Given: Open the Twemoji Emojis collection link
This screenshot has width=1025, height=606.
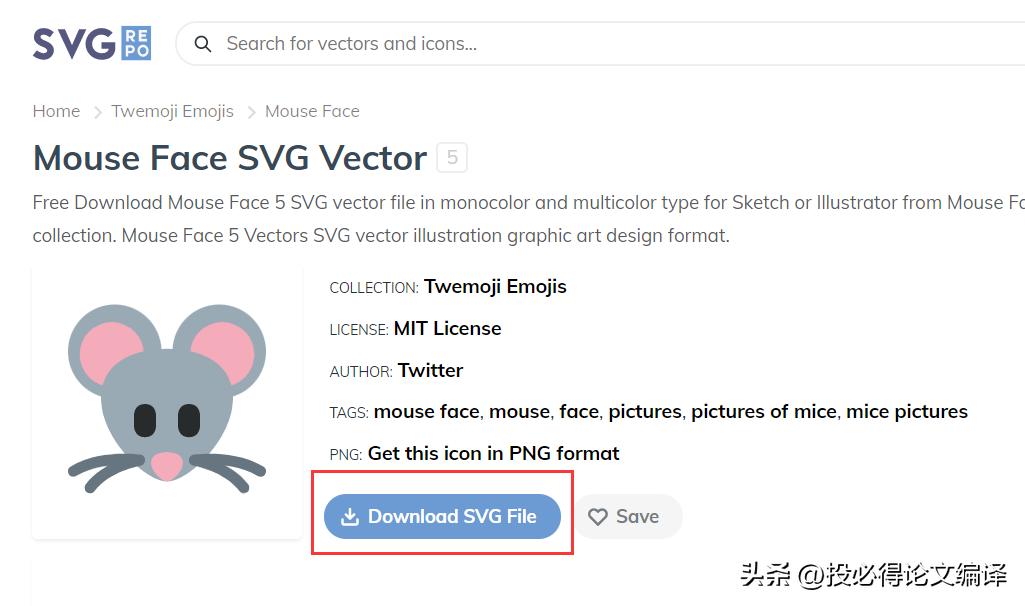Looking at the screenshot, I should pyautogui.click(x=495, y=287).
